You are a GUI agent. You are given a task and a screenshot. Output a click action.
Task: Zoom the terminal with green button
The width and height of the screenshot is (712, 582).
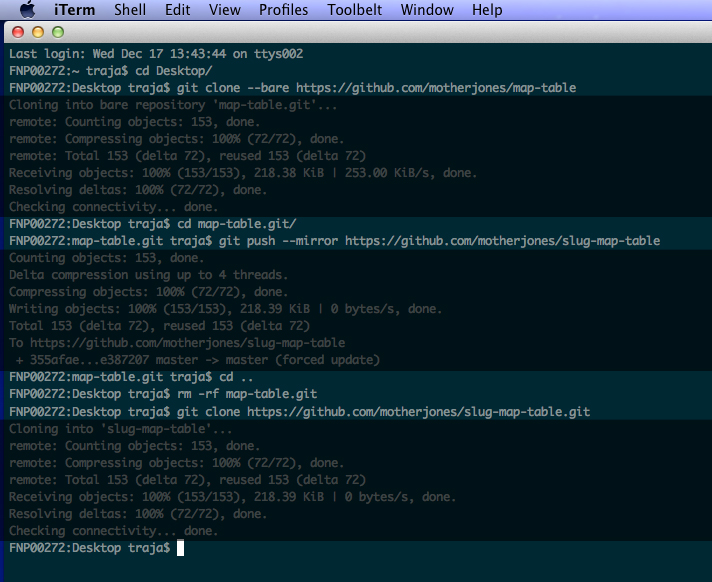pyautogui.click(x=58, y=32)
